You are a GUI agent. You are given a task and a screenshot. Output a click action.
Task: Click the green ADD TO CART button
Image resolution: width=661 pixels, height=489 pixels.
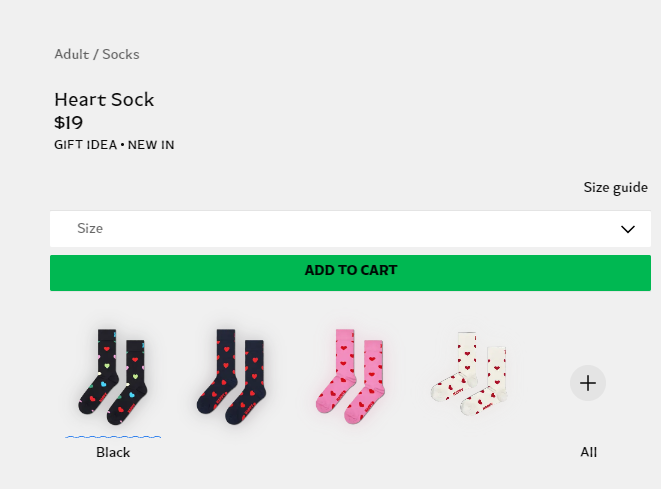(x=350, y=273)
